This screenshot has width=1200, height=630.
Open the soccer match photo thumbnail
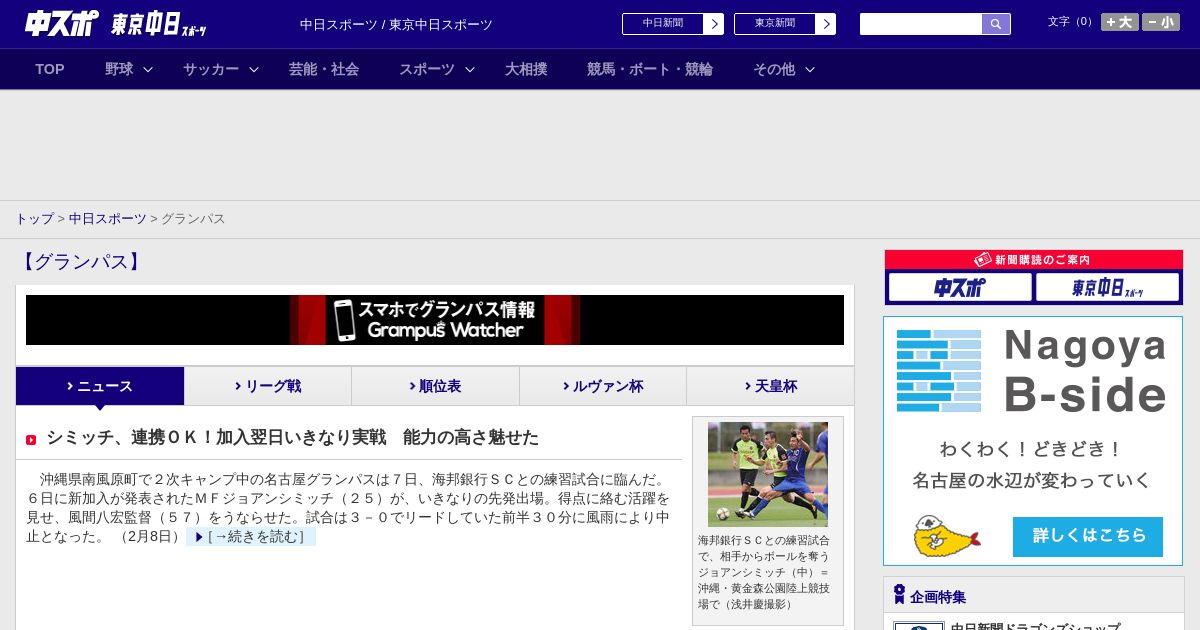coord(768,474)
